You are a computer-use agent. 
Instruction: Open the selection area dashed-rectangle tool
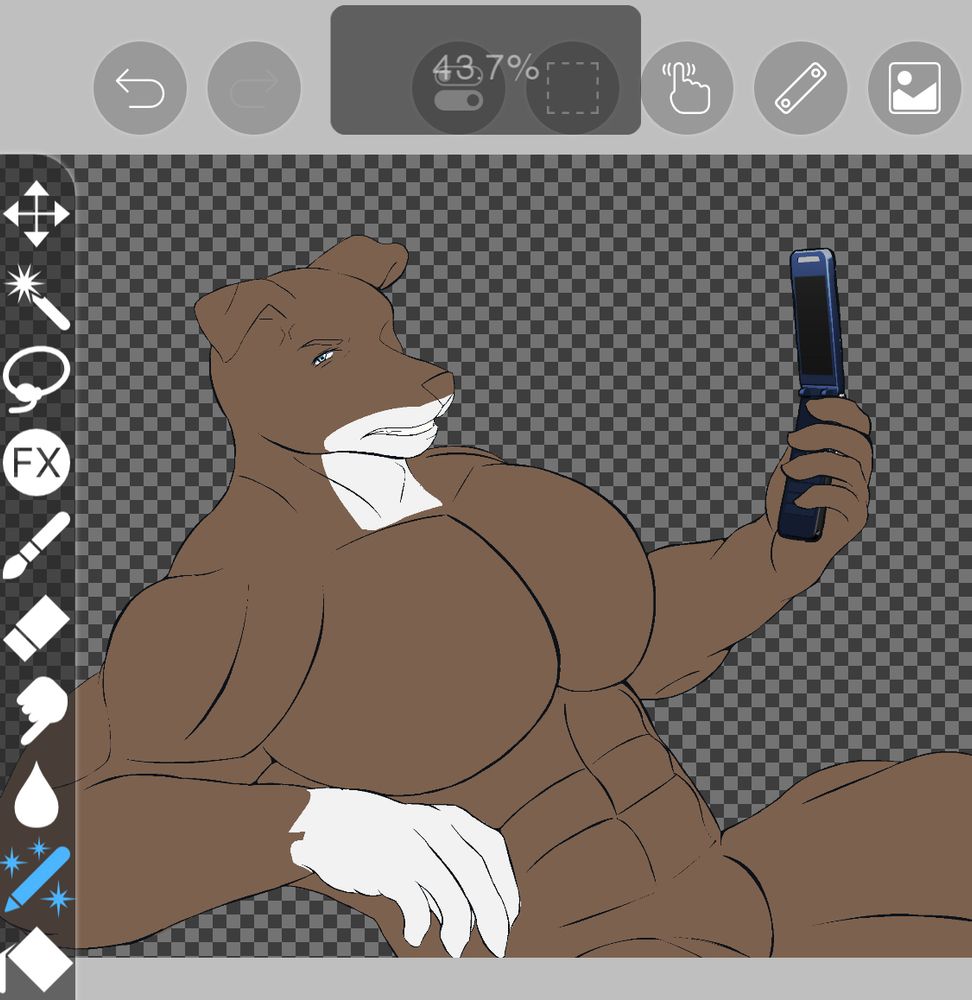[572, 88]
